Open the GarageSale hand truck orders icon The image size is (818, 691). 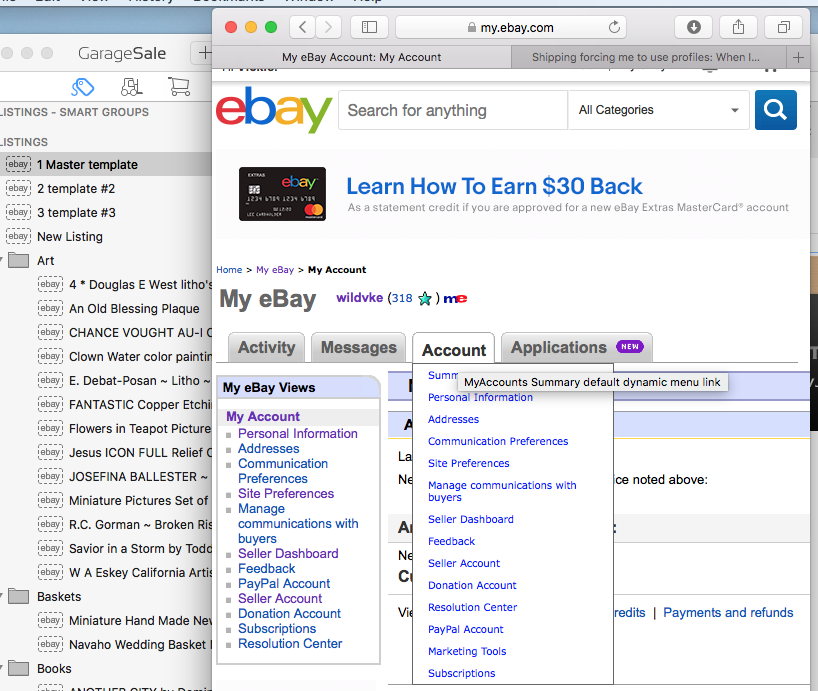(131, 87)
